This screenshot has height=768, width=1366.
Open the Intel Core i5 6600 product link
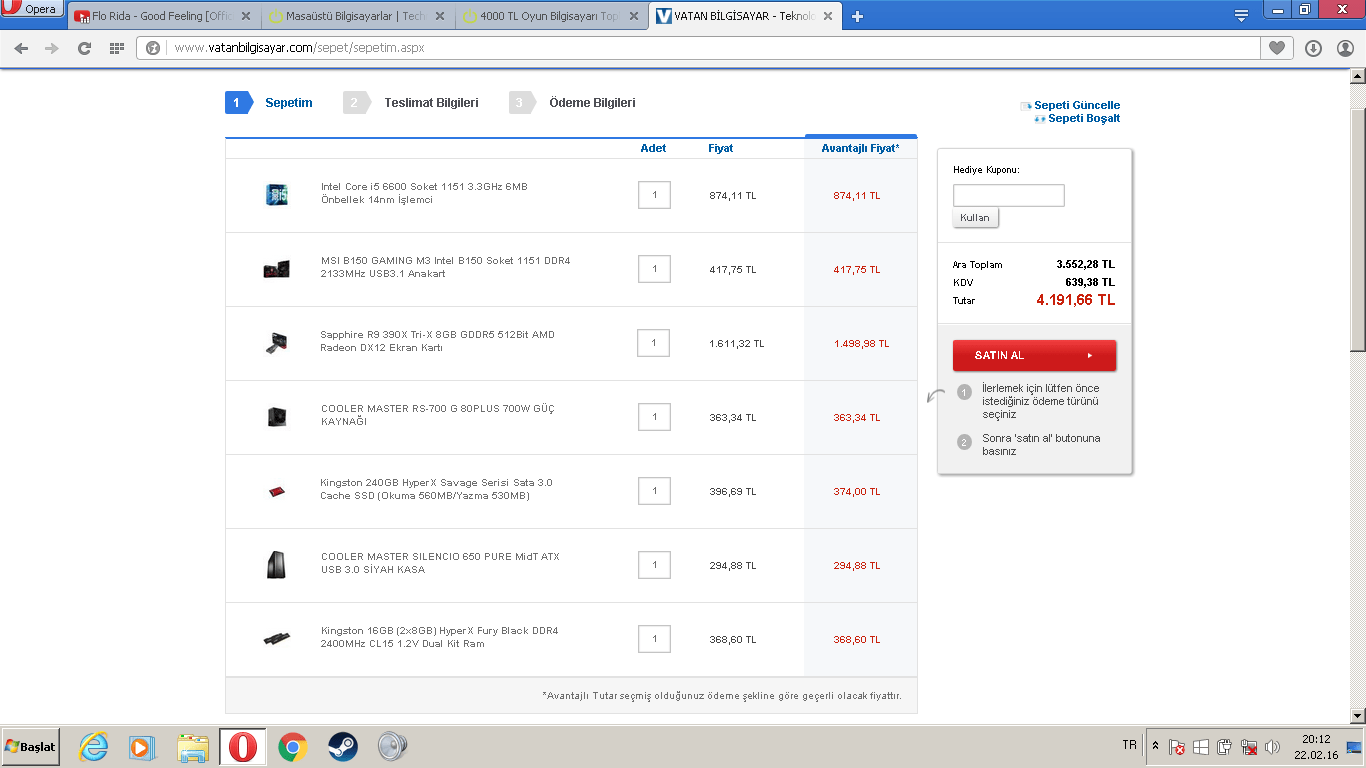click(424, 193)
